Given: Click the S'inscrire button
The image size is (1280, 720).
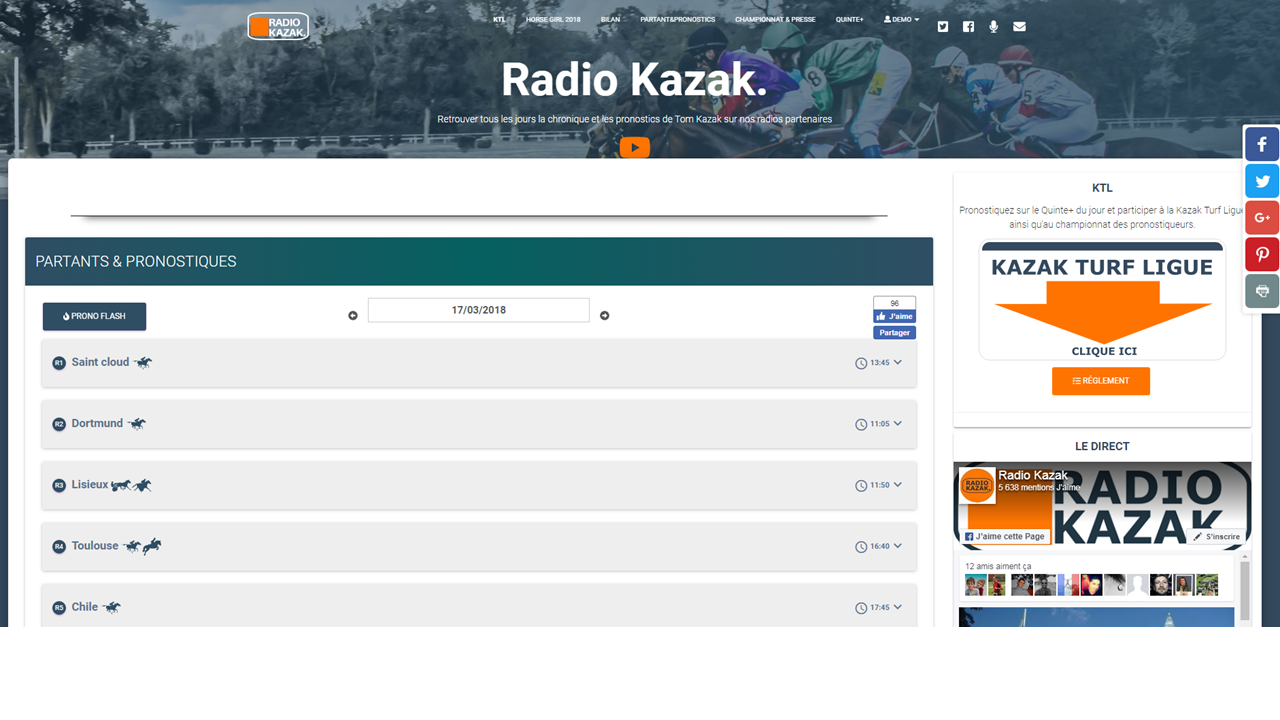Looking at the screenshot, I should point(1217,536).
